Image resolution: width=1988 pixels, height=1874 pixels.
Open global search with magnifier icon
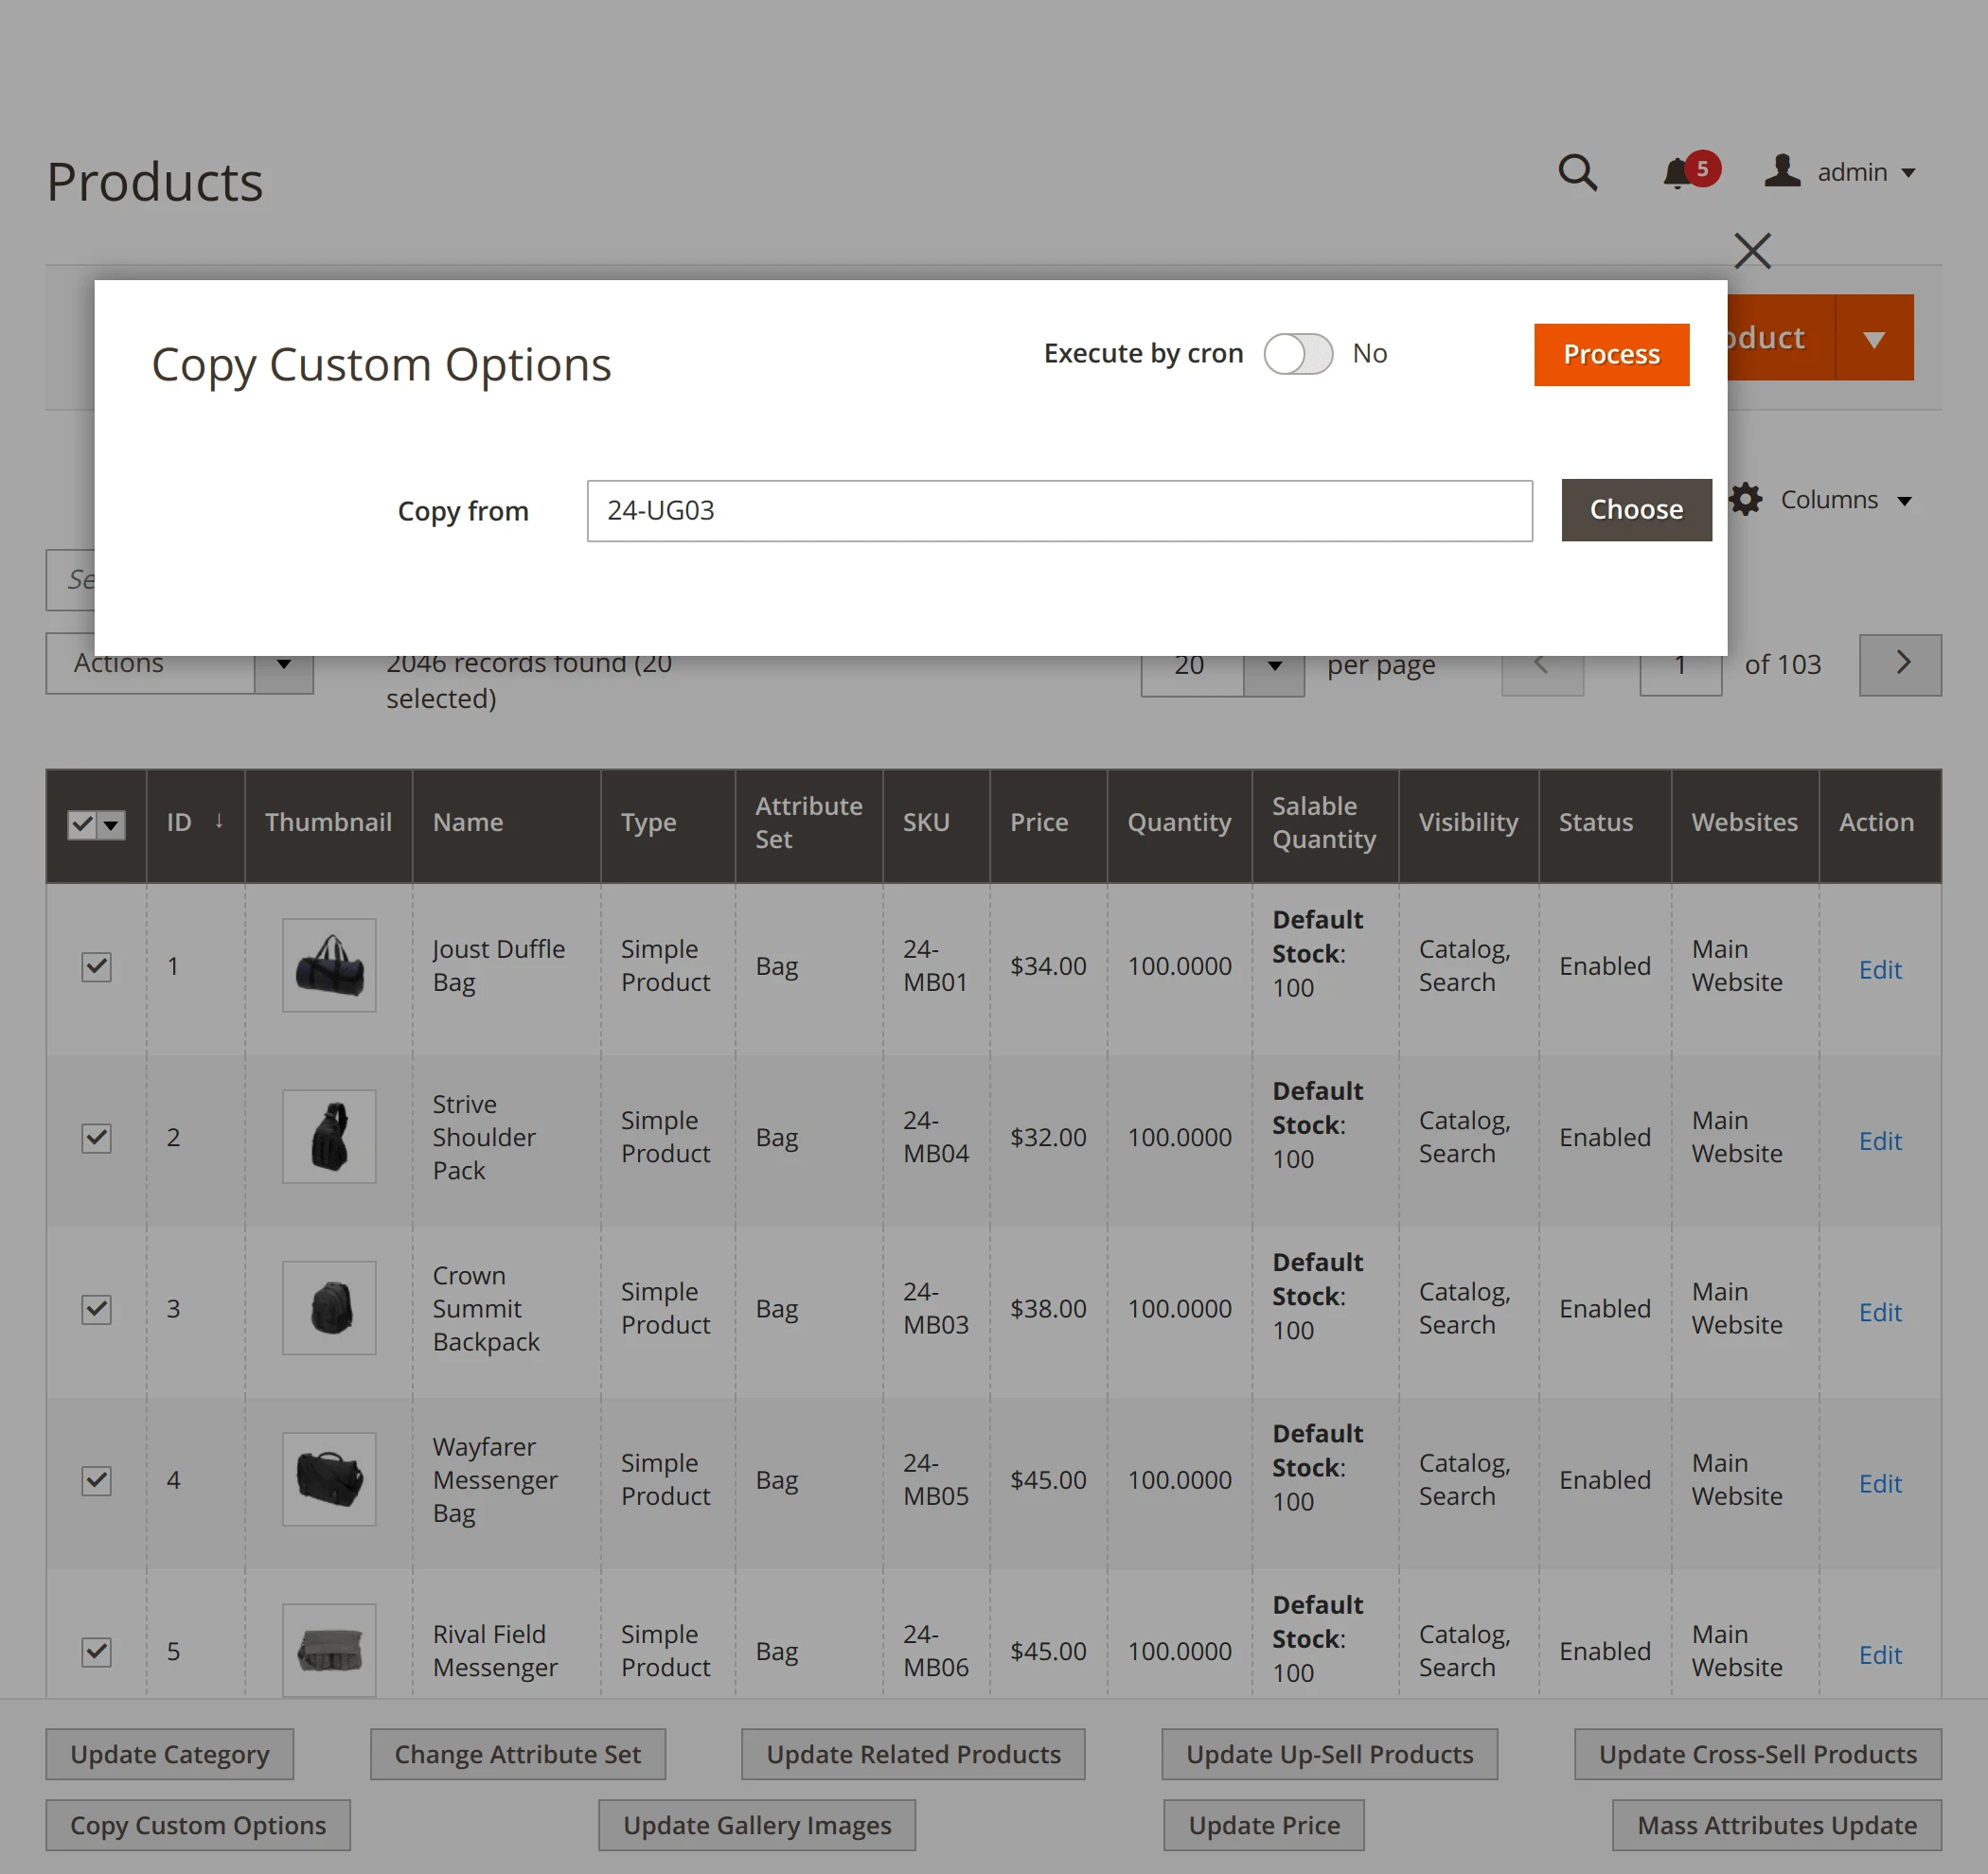coord(1578,173)
